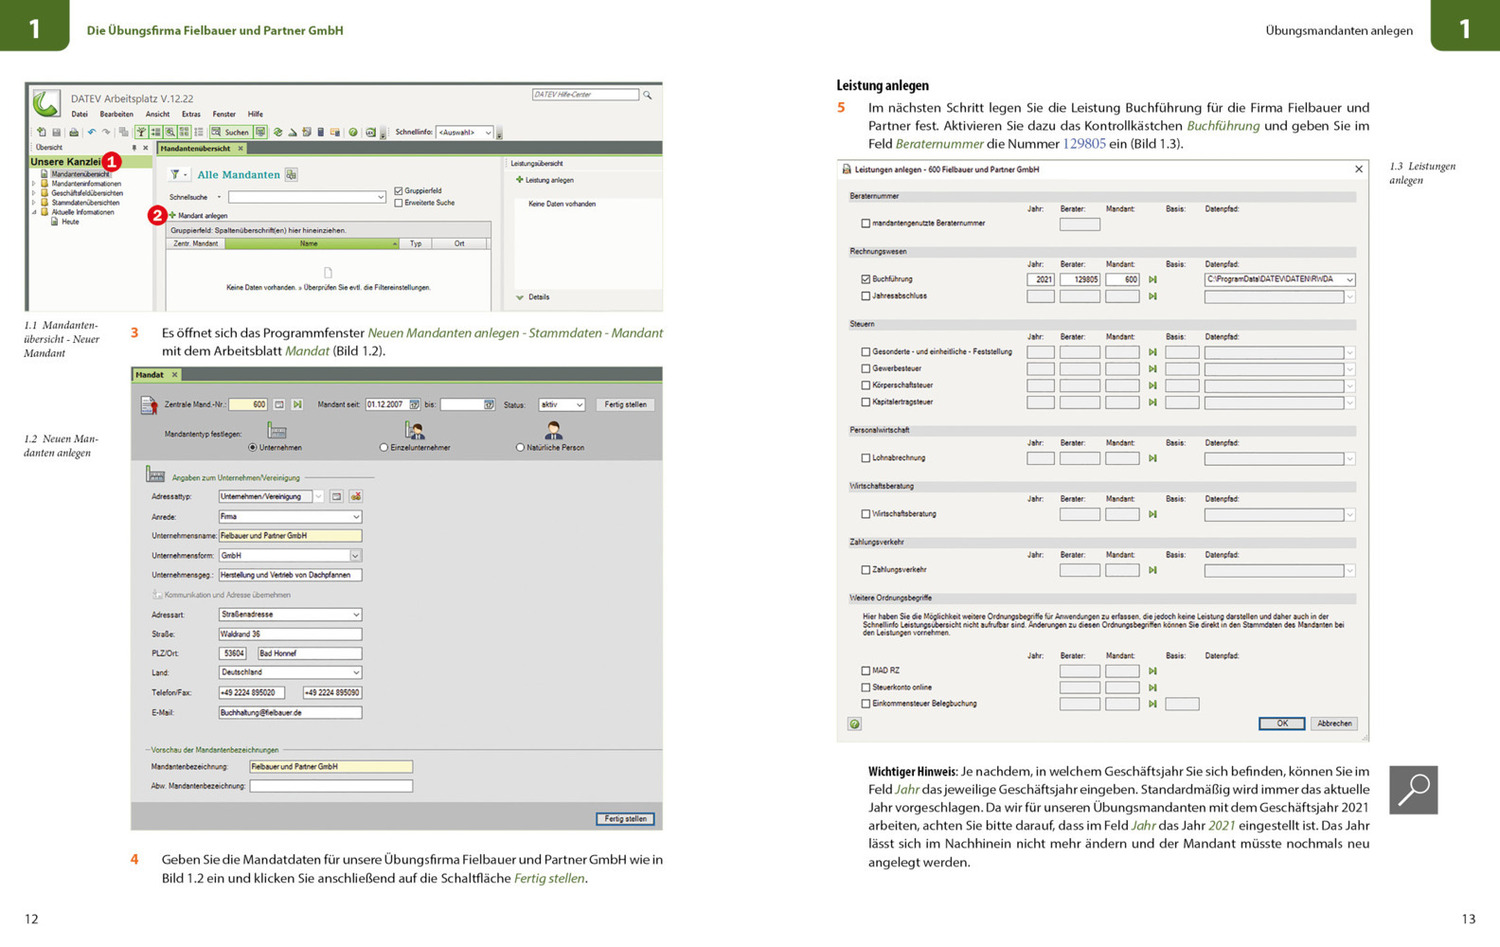Viewport: 1500px width, 947px height.
Task: Click the icon right of Alle Mandanten heading
Action: pyautogui.click(x=291, y=174)
